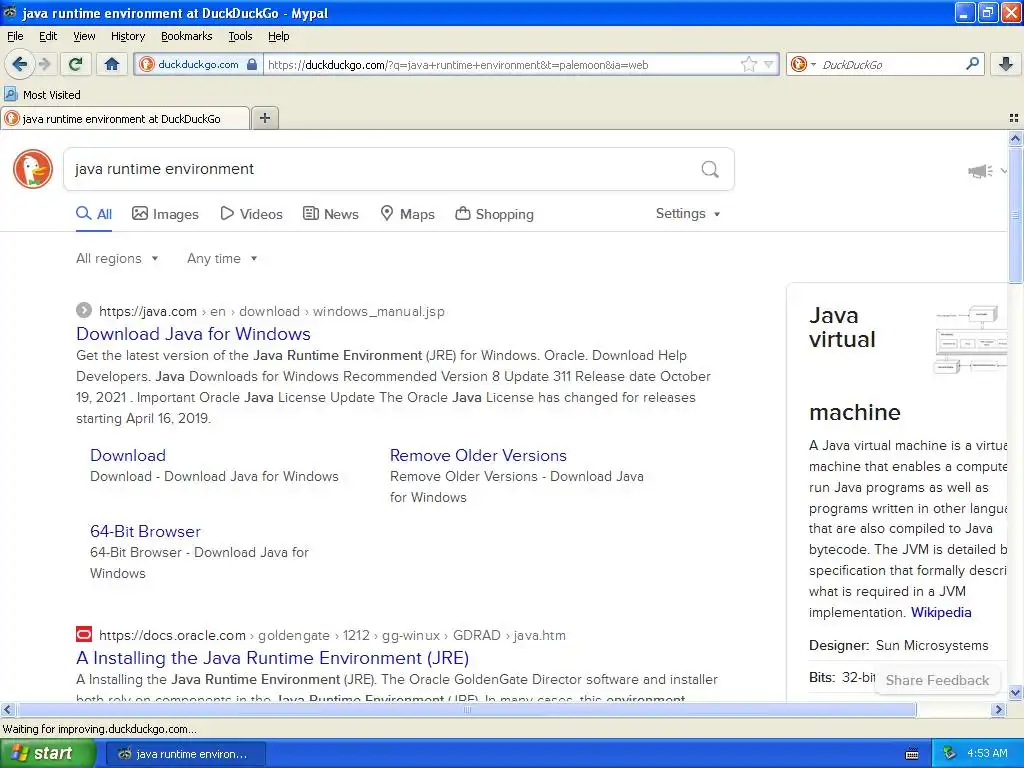Click the tab groups grid icon

pos(1014,118)
